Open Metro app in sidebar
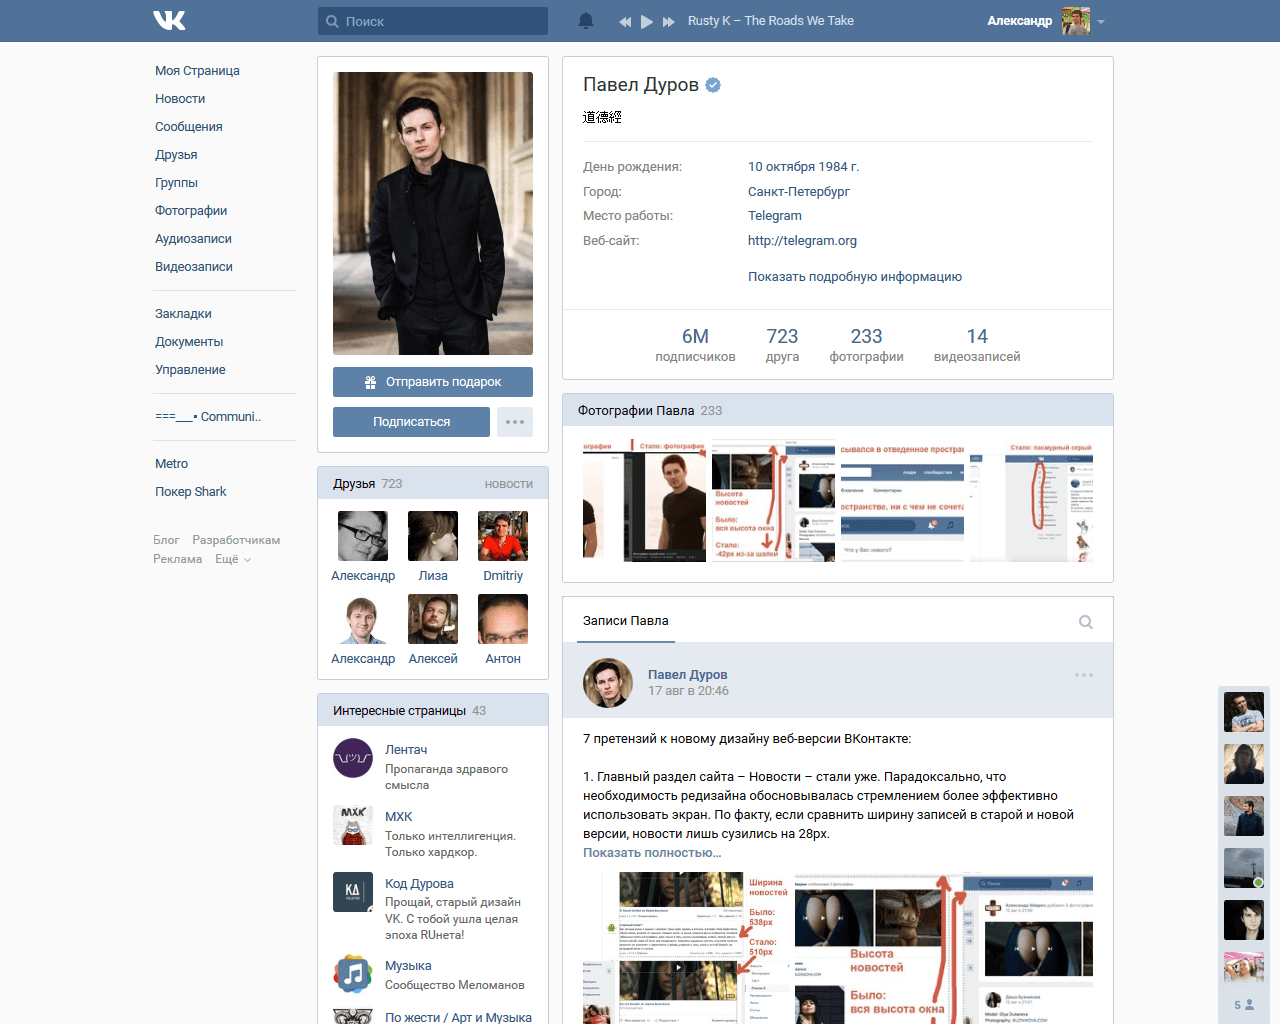1280x1024 pixels. point(171,464)
